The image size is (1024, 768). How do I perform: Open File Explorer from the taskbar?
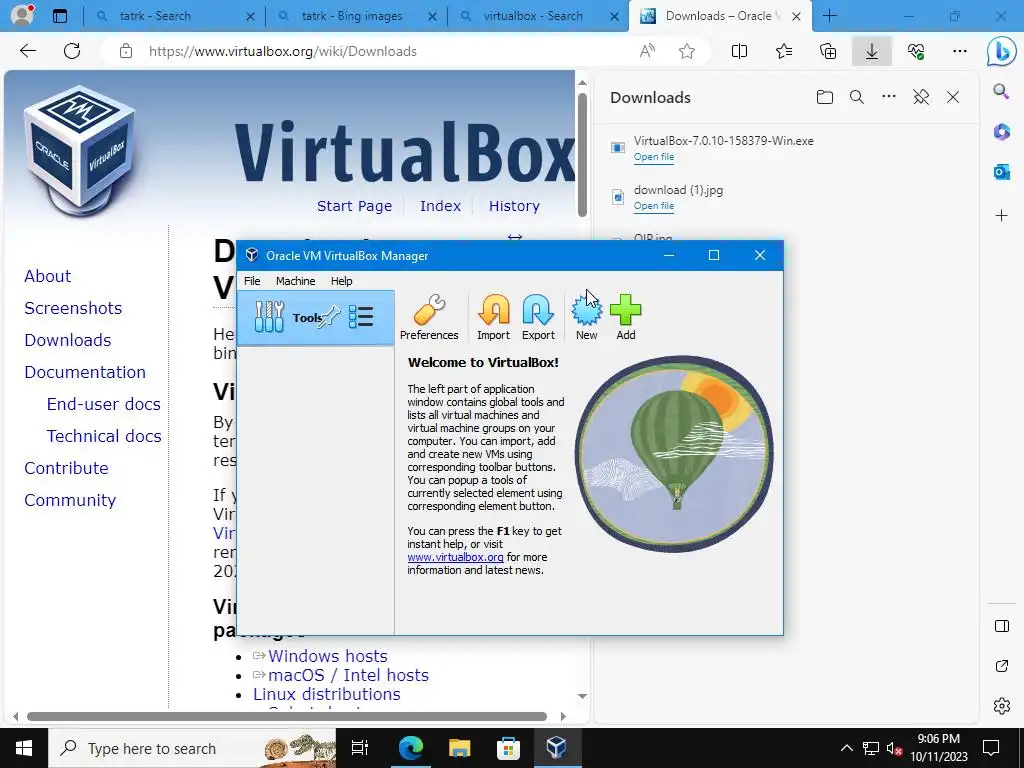pyautogui.click(x=459, y=748)
